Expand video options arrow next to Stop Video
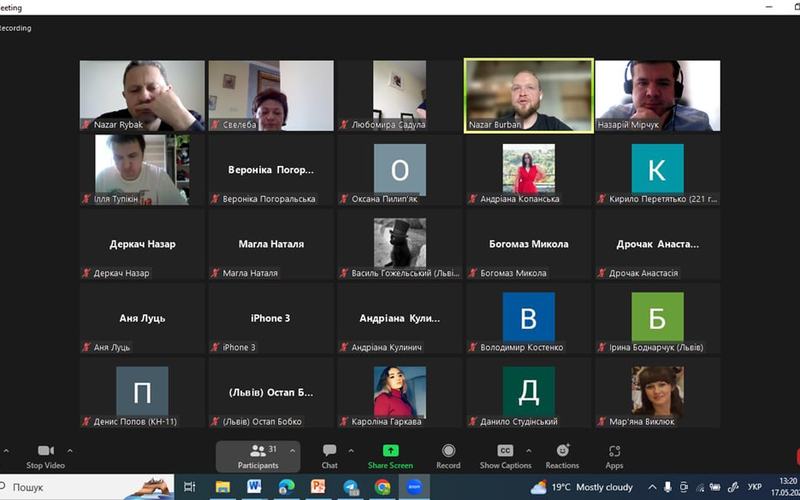 click(70, 451)
